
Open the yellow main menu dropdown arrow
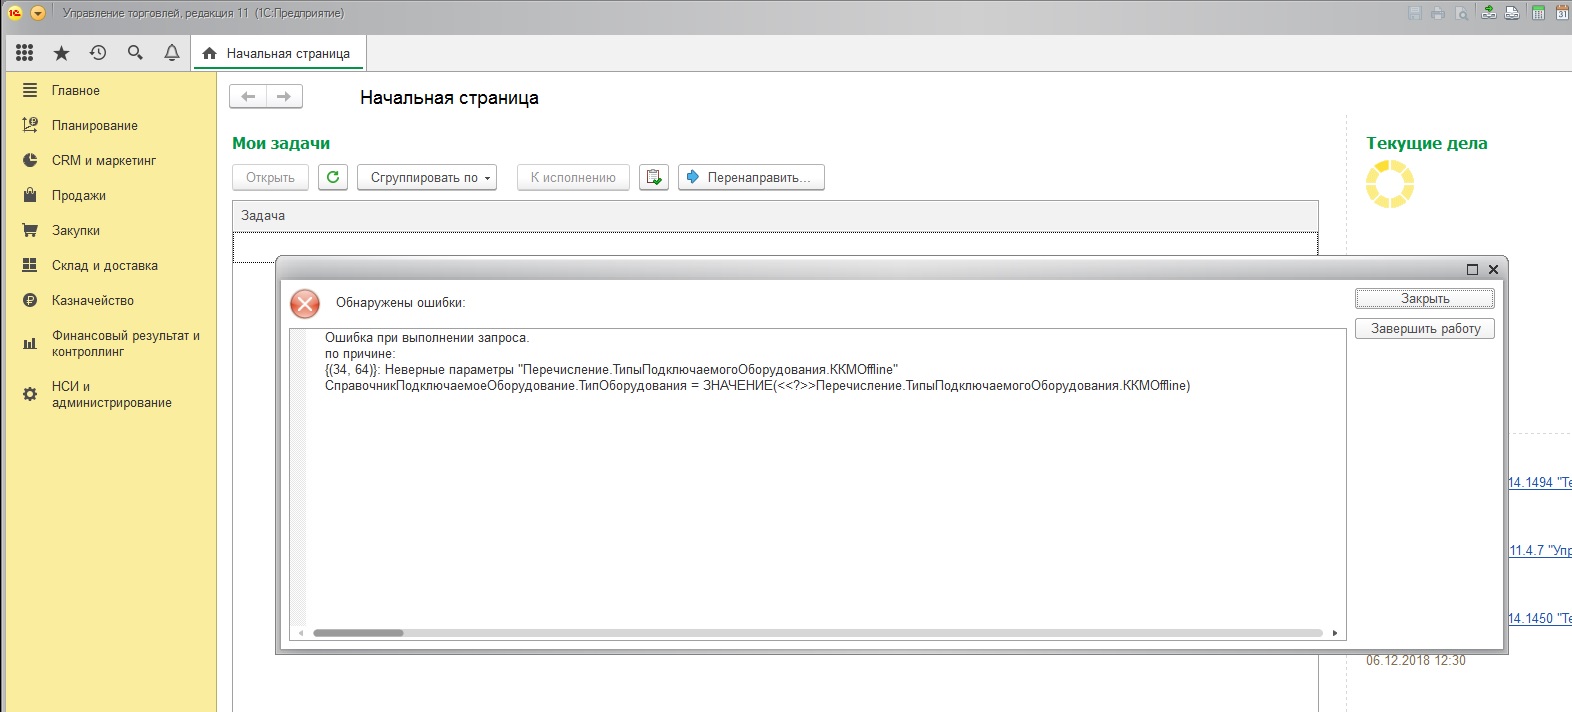pyautogui.click(x=38, y=13)
